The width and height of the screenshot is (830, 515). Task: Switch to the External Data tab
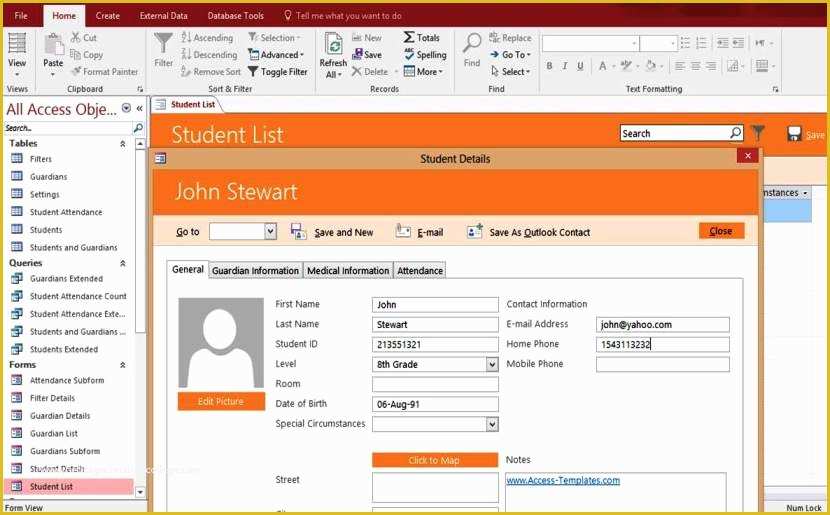164,16
